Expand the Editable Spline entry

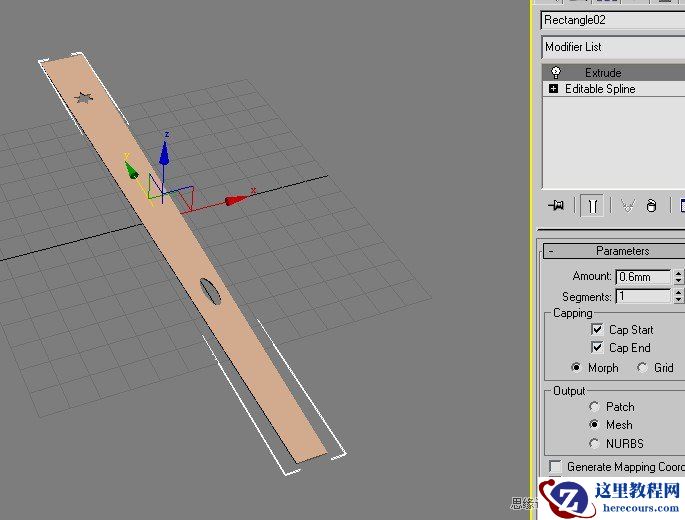point(553,89)
